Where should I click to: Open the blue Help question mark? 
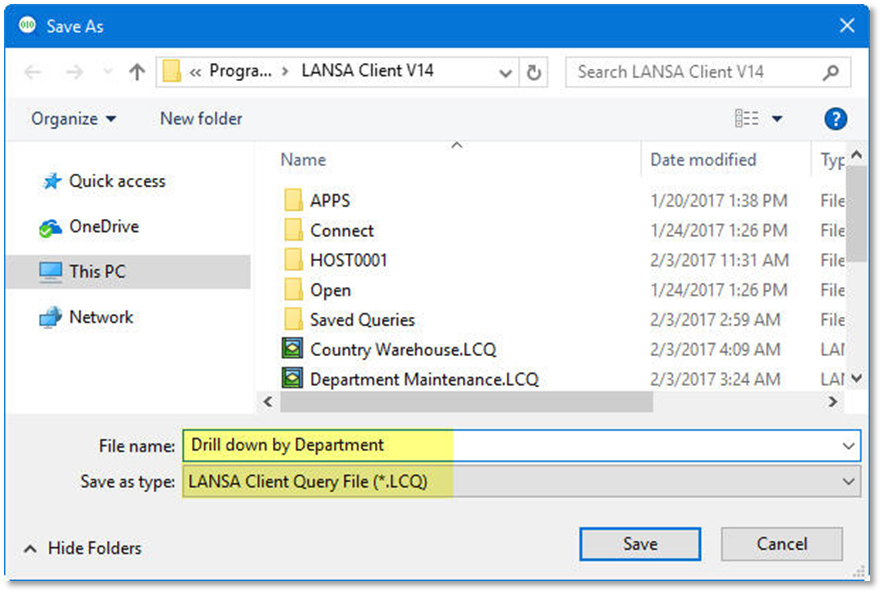(835, 119)
